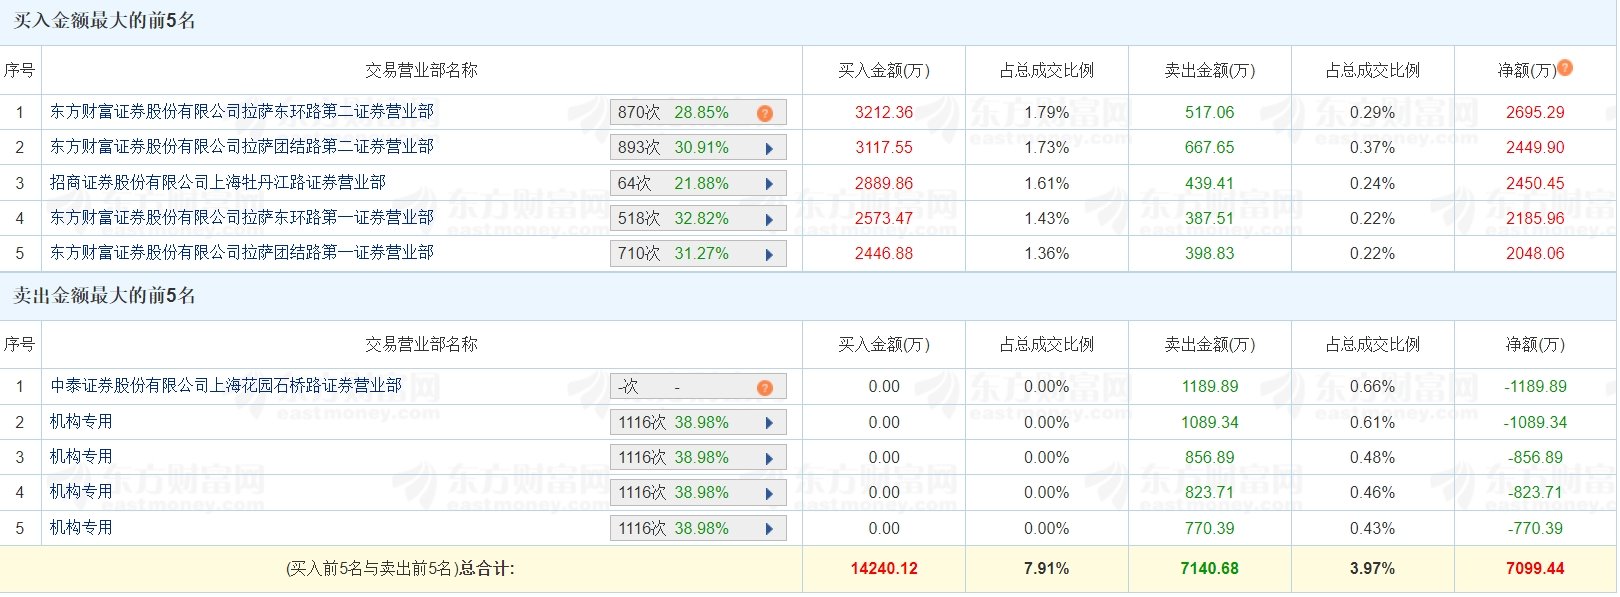
Task: Click the total net amount 7099.44 cell
Action: click(1535, 569)
